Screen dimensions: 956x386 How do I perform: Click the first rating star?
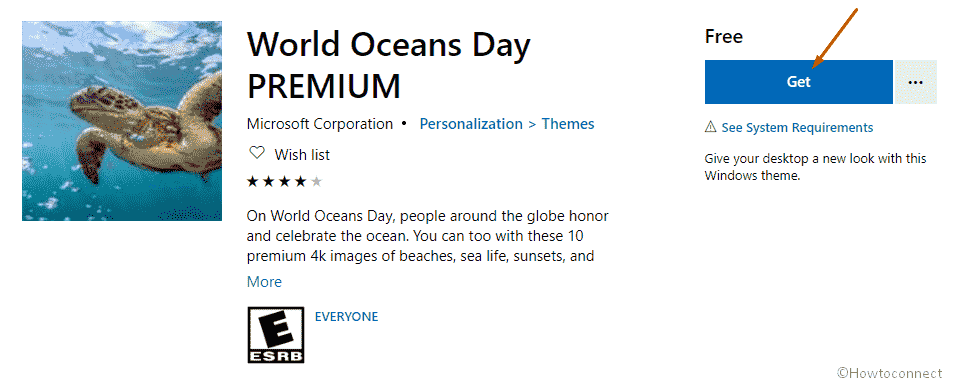coord(252,181)
